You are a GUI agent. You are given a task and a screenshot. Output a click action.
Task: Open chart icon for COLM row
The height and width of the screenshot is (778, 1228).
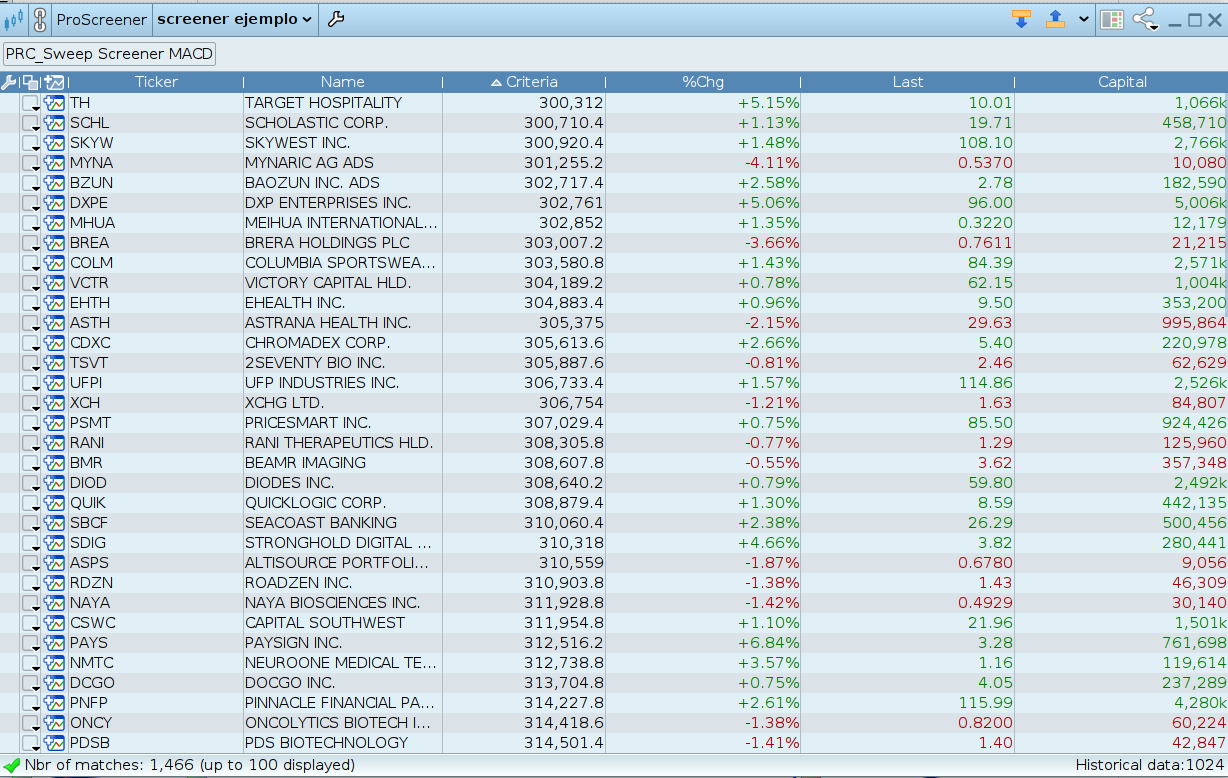click(x=55, y=263)
